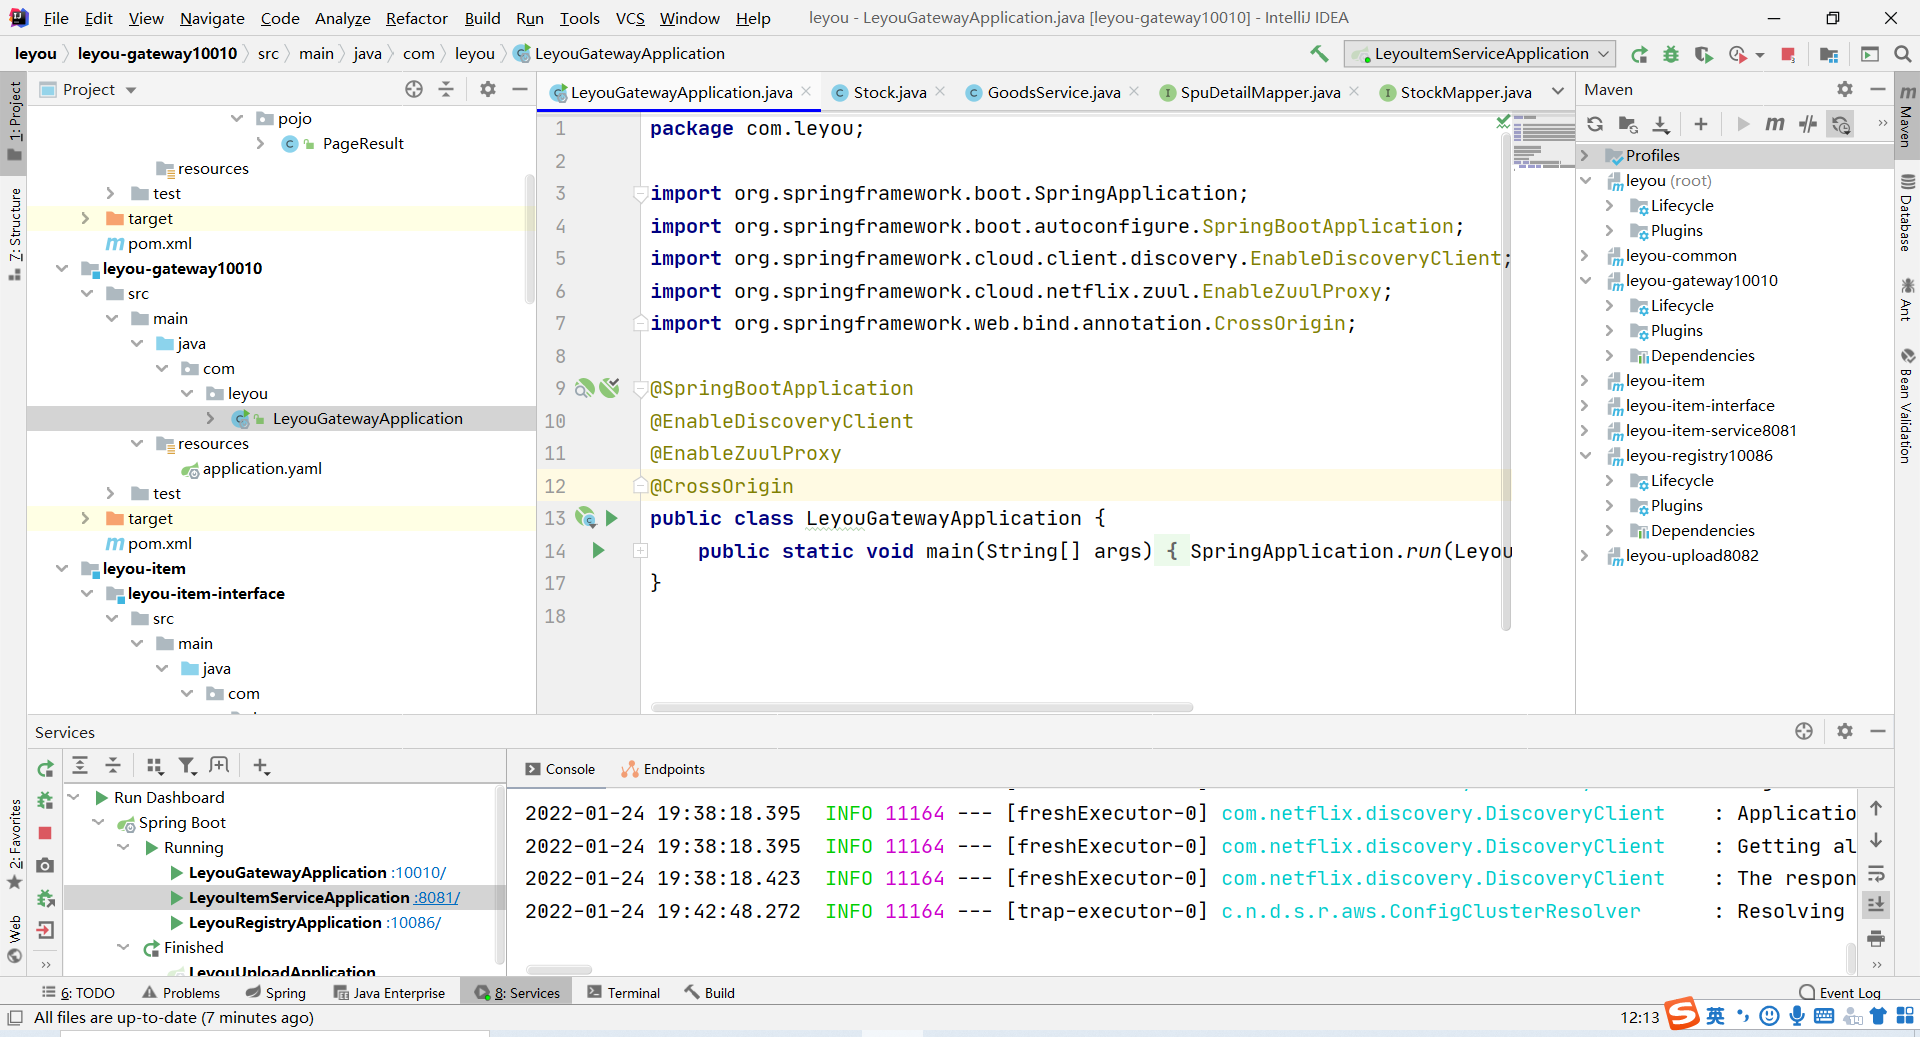Screen dimensions: 1920x1037
Task: Click Sogou input method tray icon
Action: pyautogui.click(x=1682, y=1014)
